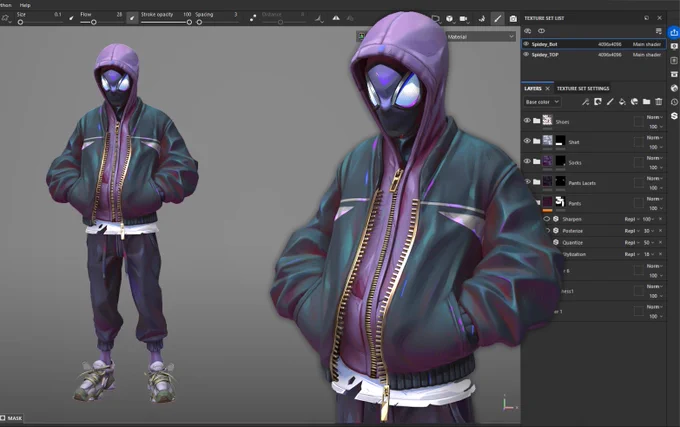This screenshot has height=427, width=680.
Task: Toggle lazy mouse icon before Distance
Action: pyautogui.click(x=253, y=18)
